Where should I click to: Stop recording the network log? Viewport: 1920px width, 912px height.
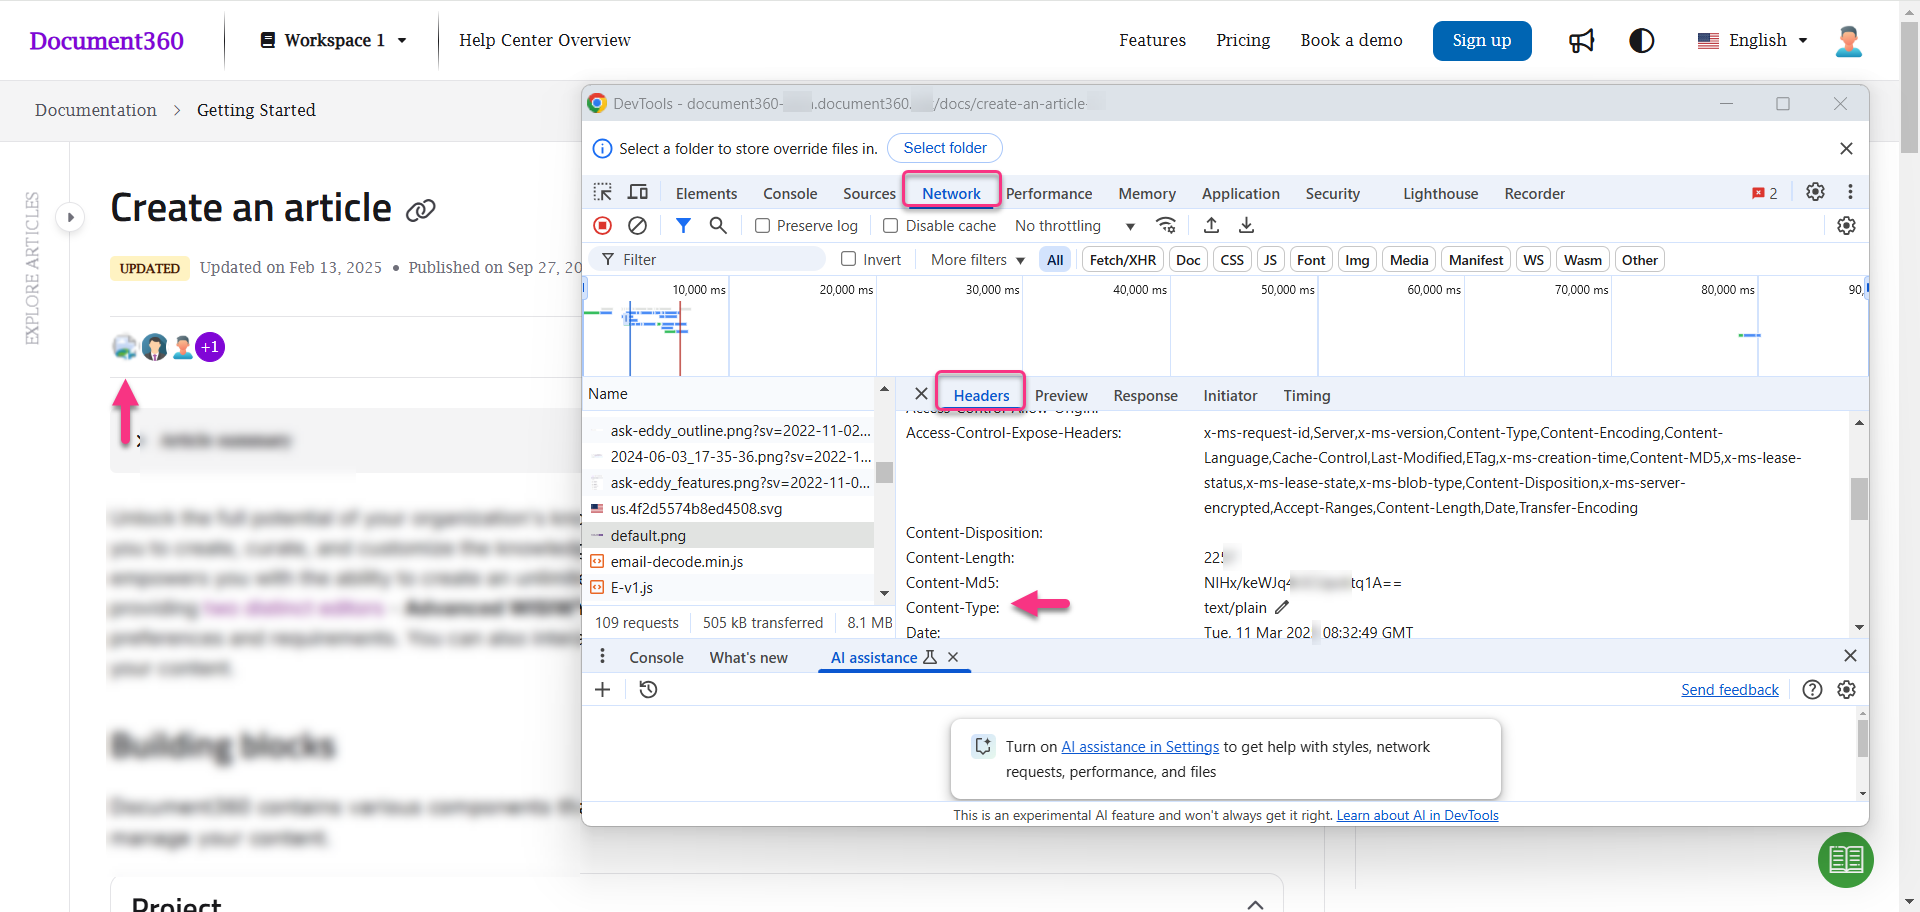click(x=603, y=226)
